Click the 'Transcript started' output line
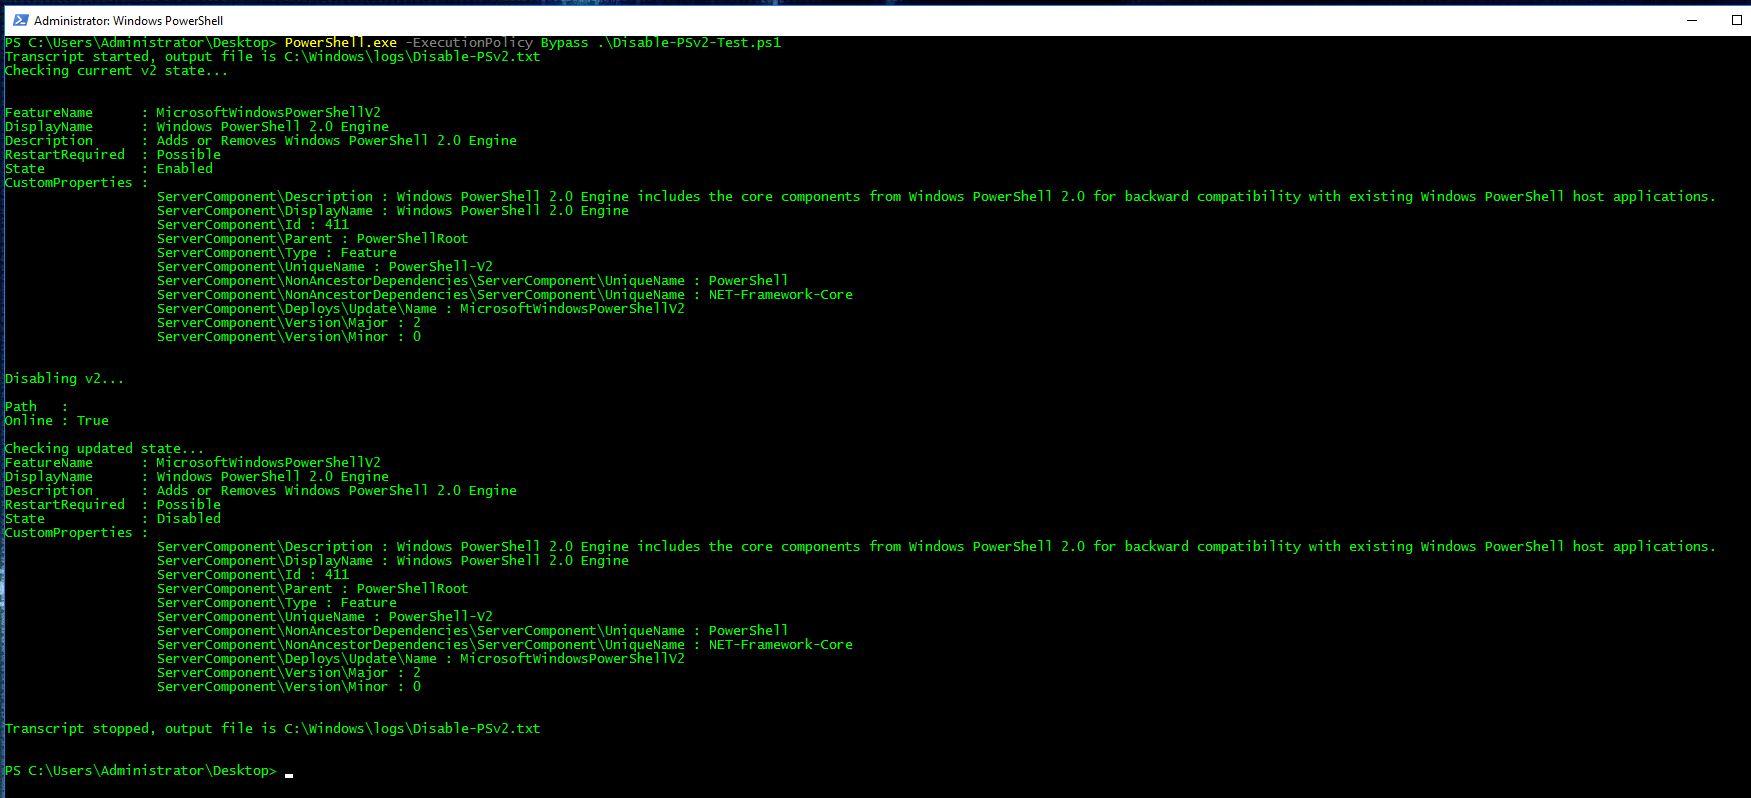Viewport: 1751px width, 798px height. [x=272, y=57]
